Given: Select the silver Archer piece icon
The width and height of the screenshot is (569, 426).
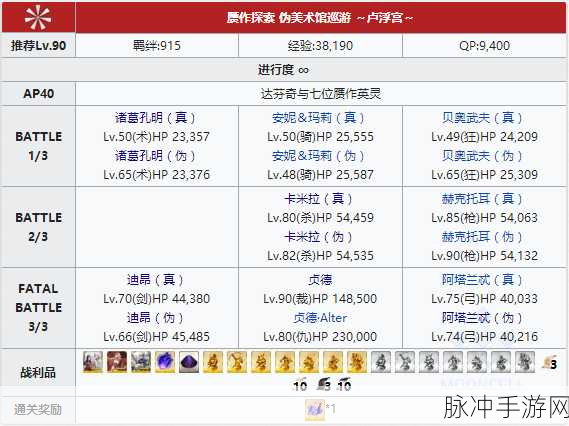Looking at the screenshot, I should point(405,362).
